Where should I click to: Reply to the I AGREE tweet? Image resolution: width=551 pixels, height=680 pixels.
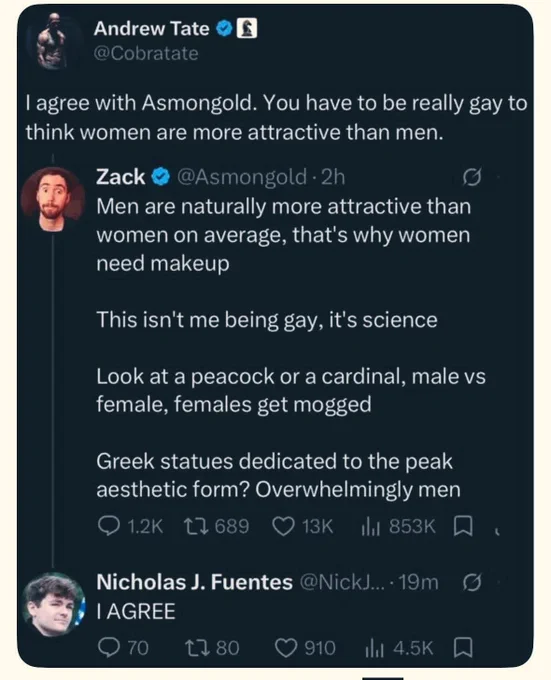point(107,647)
